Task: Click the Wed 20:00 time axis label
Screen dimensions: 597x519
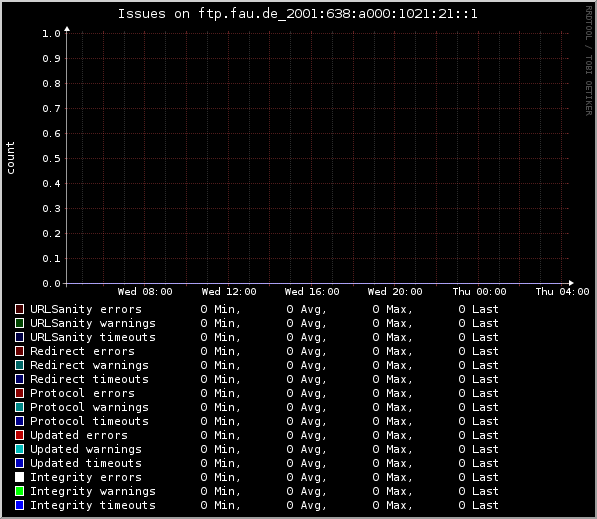Action: 395,292
